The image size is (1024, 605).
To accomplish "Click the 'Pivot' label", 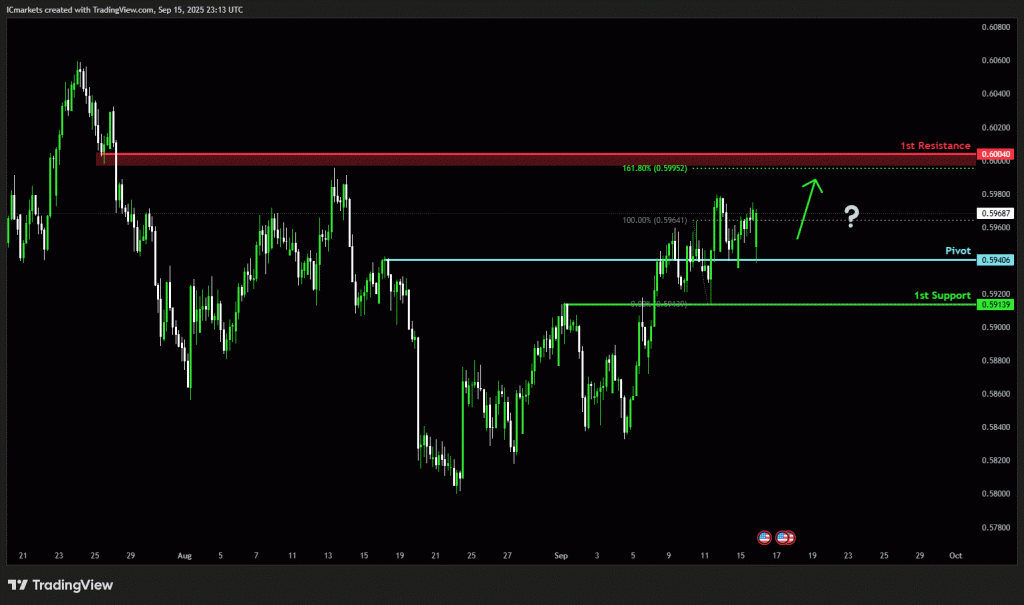I will coord(958,251).
